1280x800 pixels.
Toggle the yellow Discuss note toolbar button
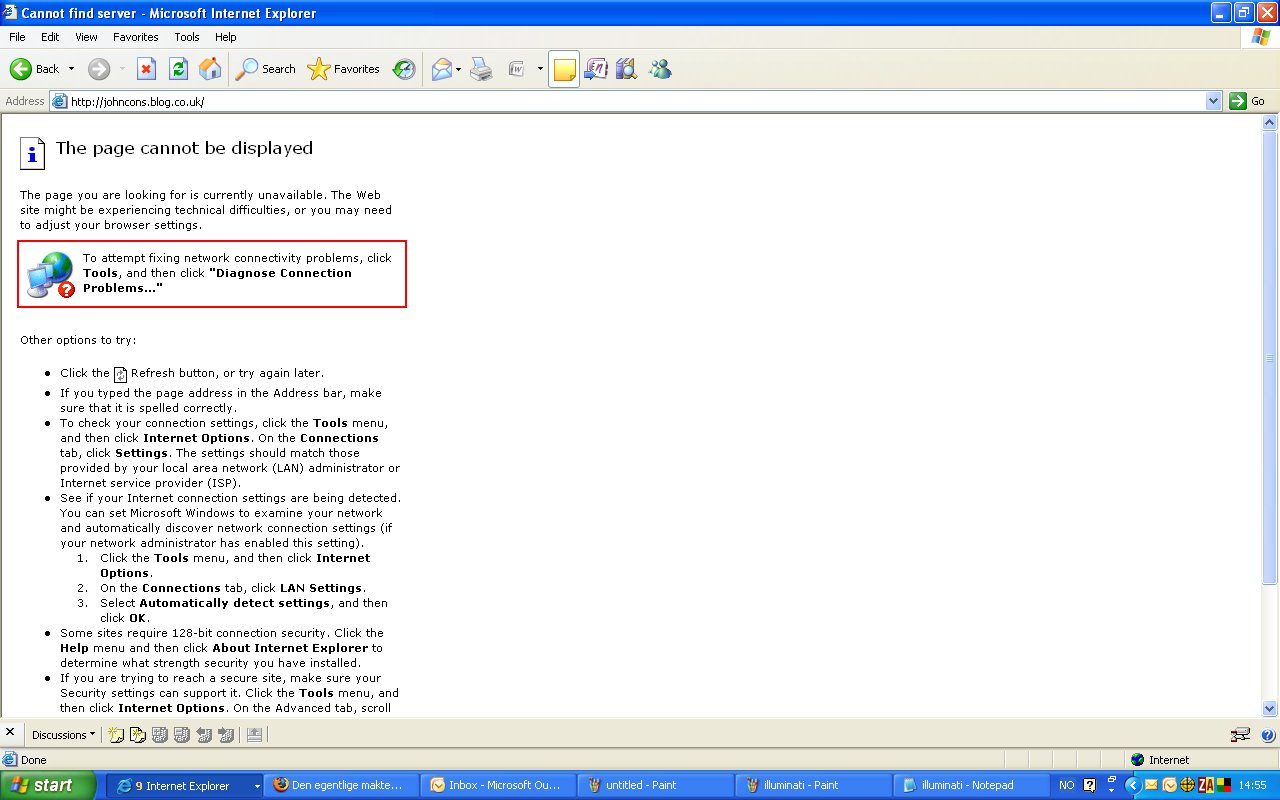pyautogui.click(x=564, y=69)
